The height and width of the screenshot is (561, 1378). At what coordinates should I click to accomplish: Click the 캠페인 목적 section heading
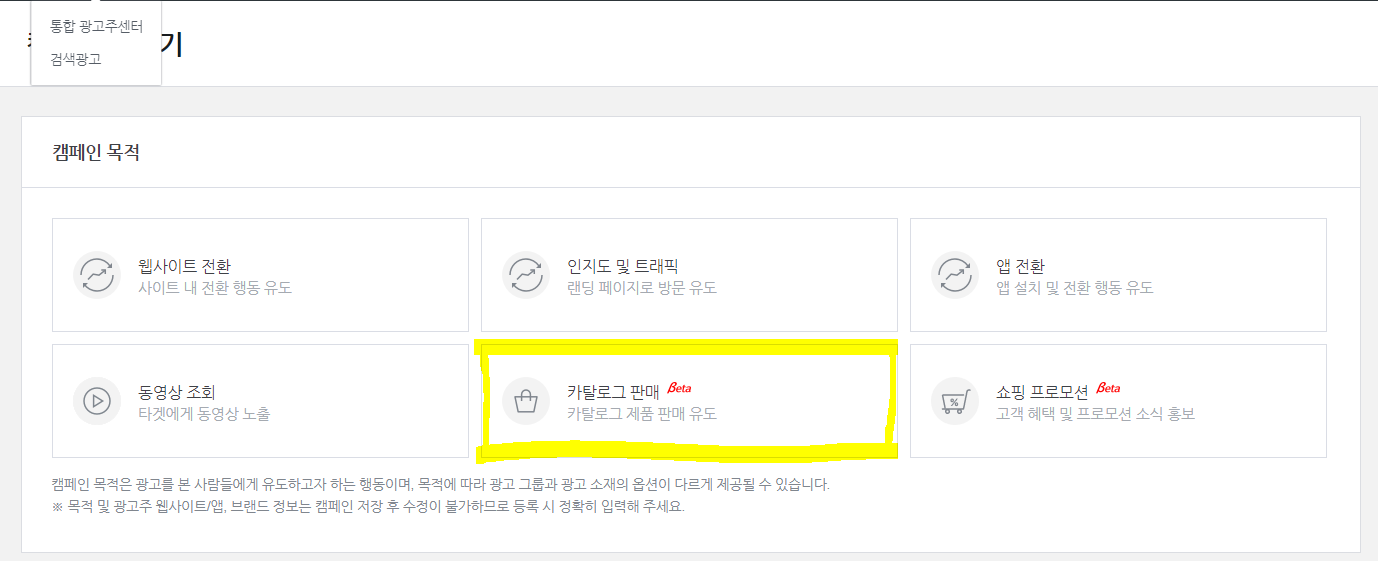click(x=96, y=153)
